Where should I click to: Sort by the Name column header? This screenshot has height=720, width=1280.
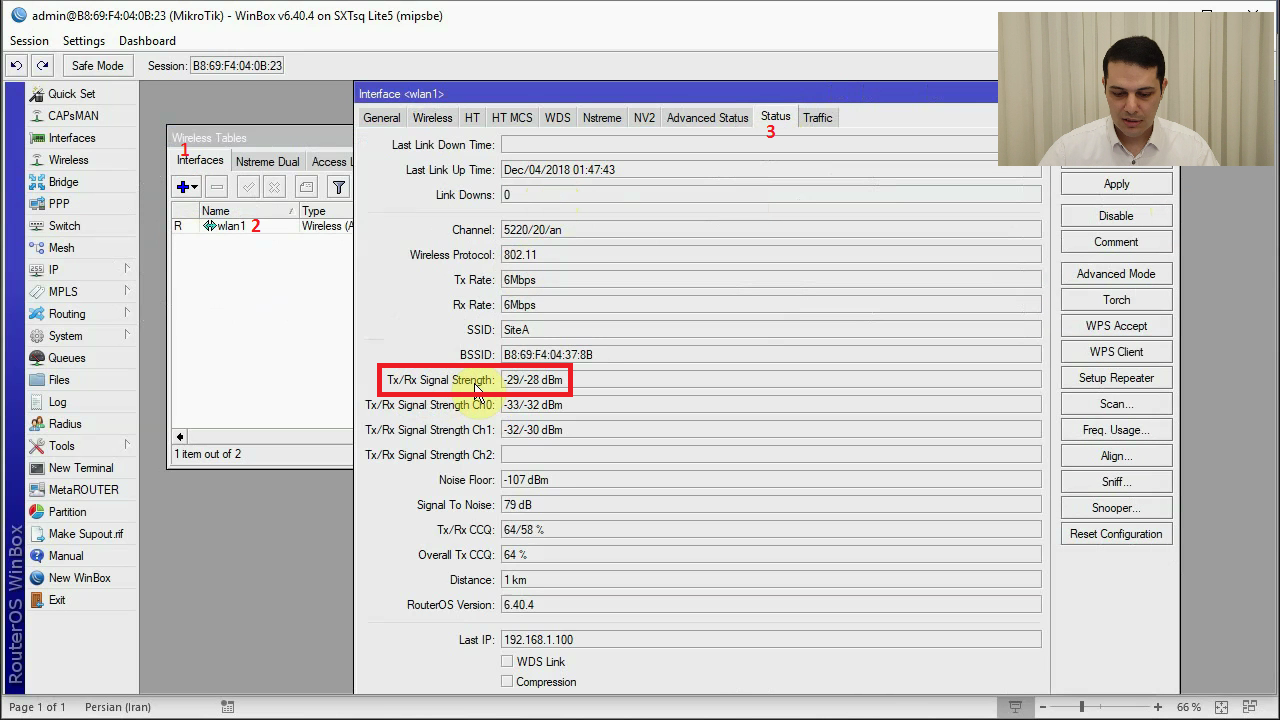(x=248, y=211)
